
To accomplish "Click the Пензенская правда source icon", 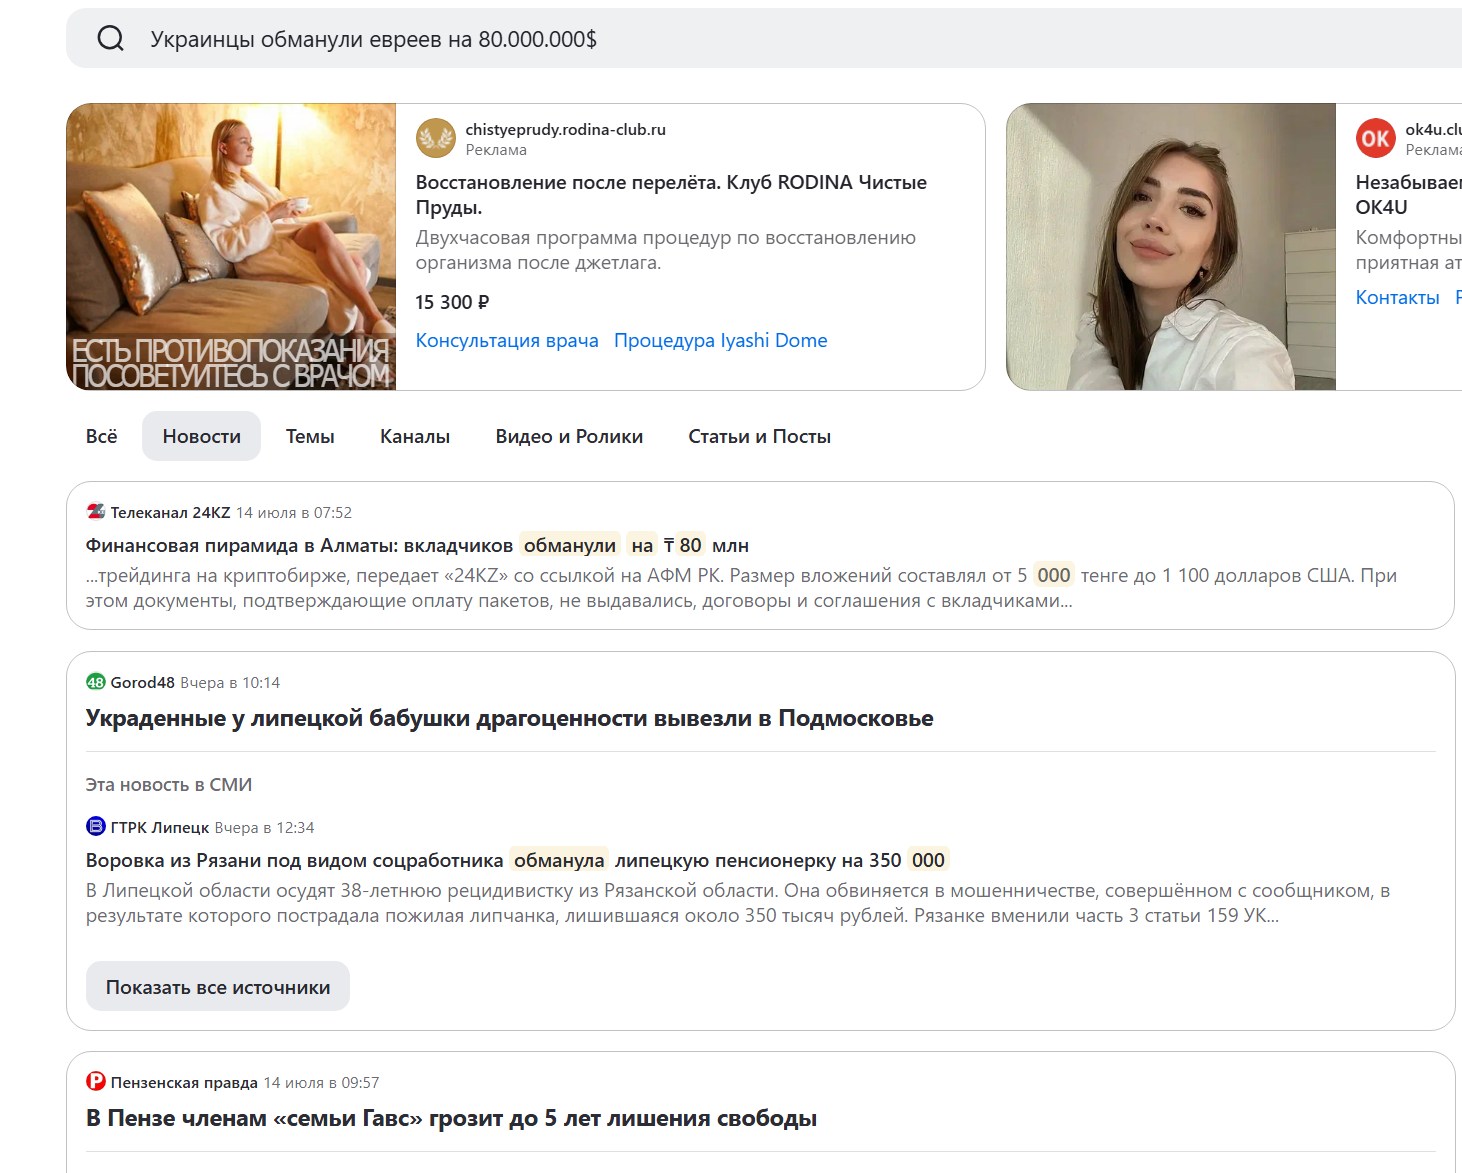I will click(x=96, y=1081).
